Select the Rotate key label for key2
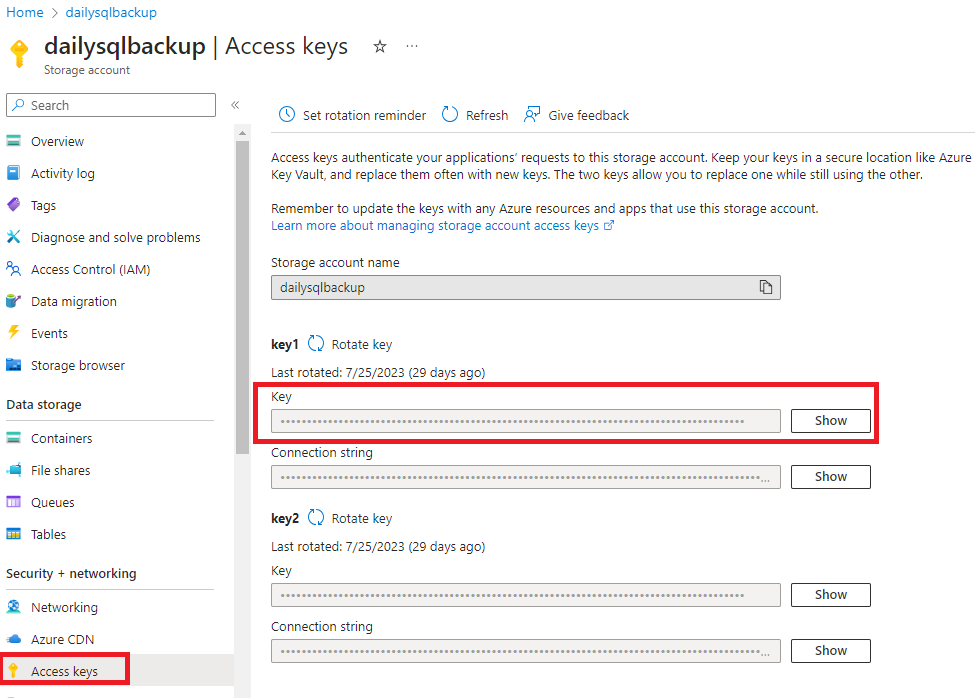975x698 pixels. coord(362,518)
